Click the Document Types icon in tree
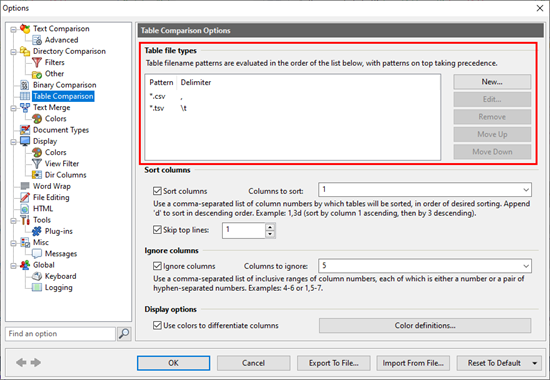This screenshot has height=380, width=550. tap(25, 130)
